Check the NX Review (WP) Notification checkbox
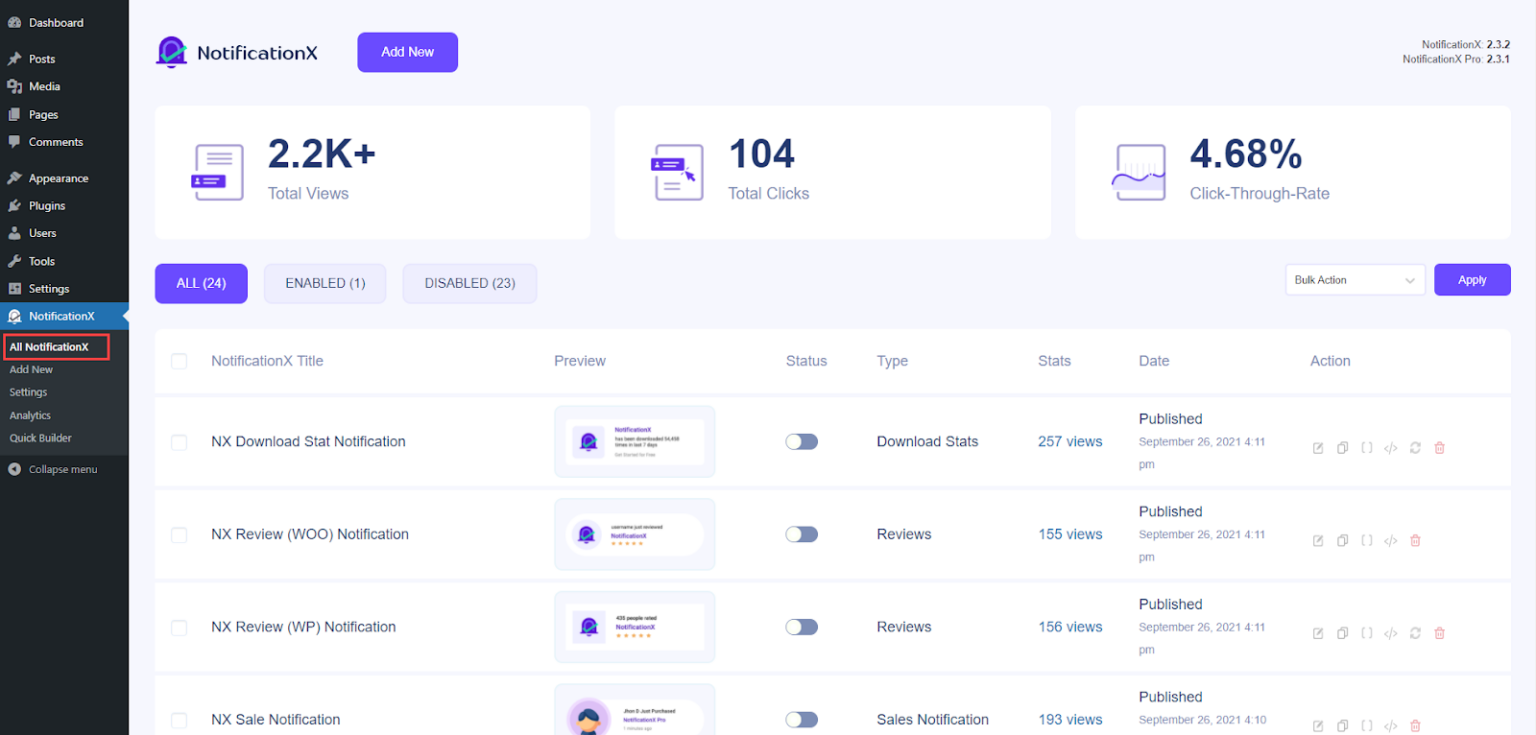The height and width of the screenshot is (735, 1536). pyautogui.click(x=179, y=628)
